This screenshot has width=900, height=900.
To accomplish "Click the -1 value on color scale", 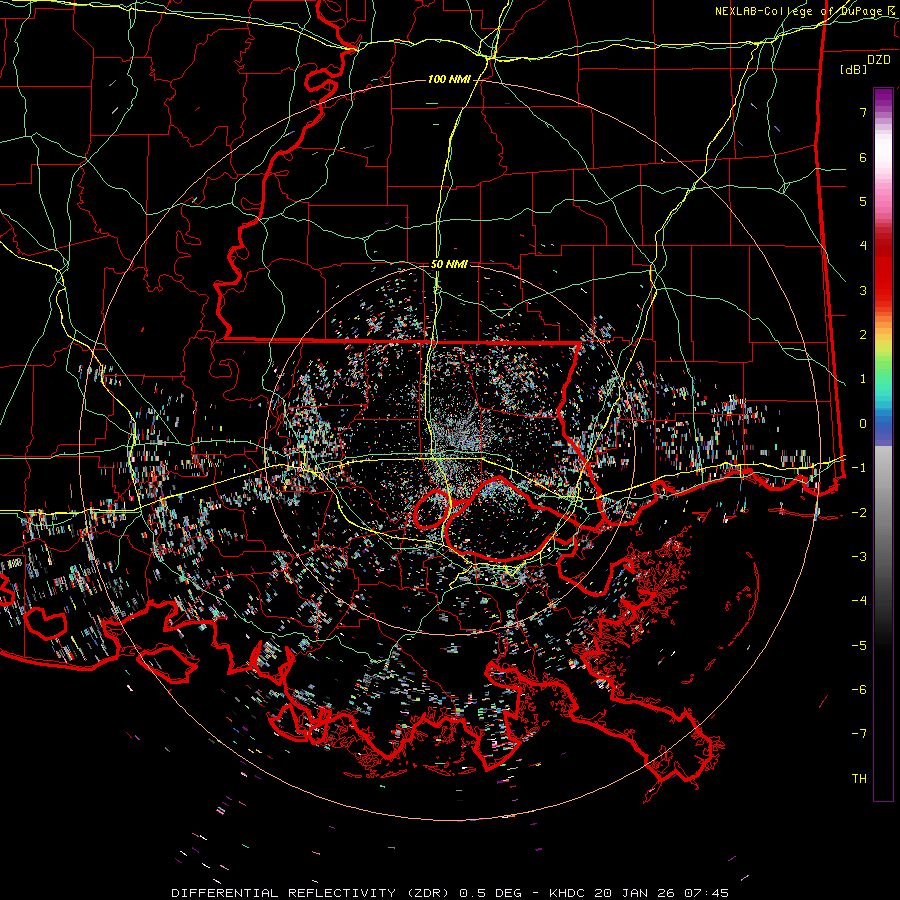I will 859,468.
